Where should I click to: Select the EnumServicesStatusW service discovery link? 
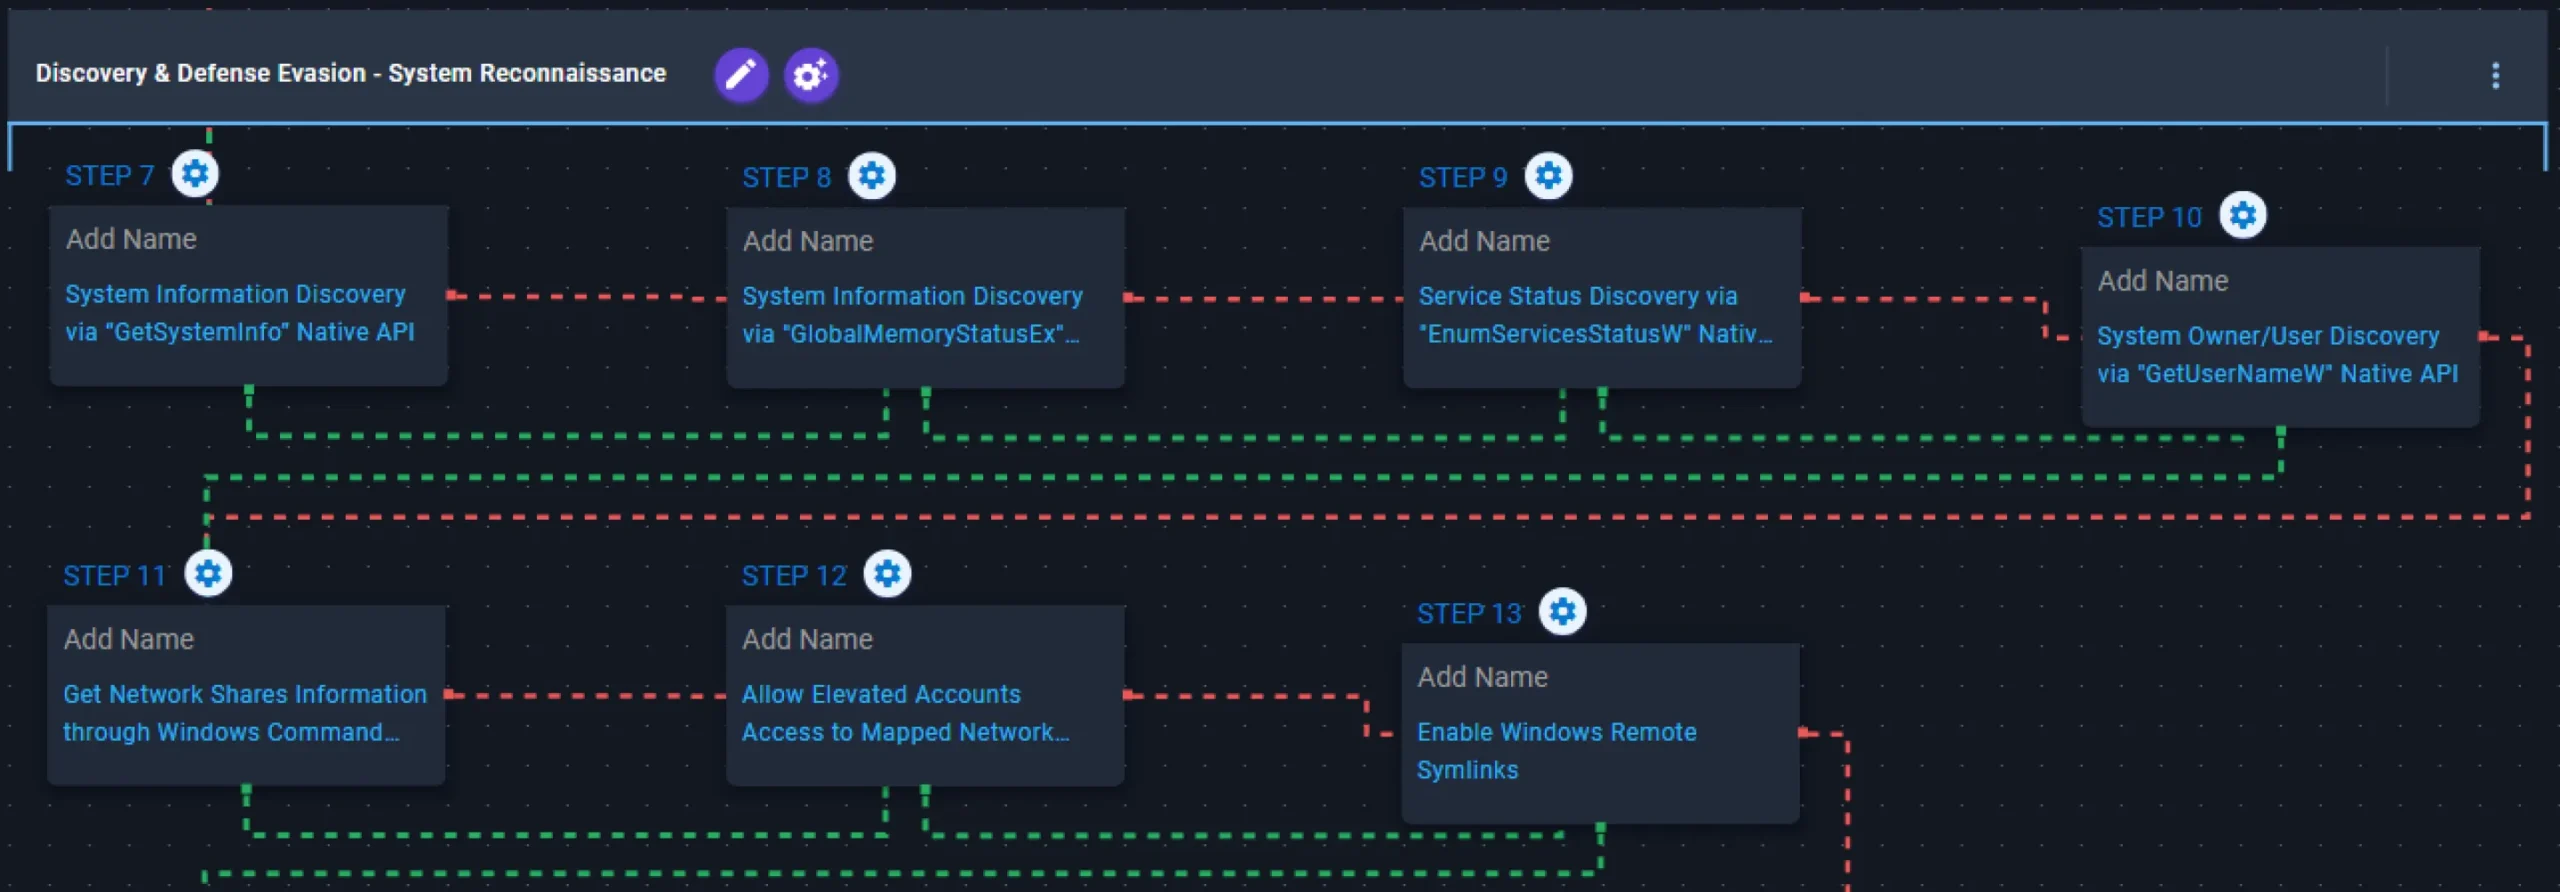(1595, 315)
